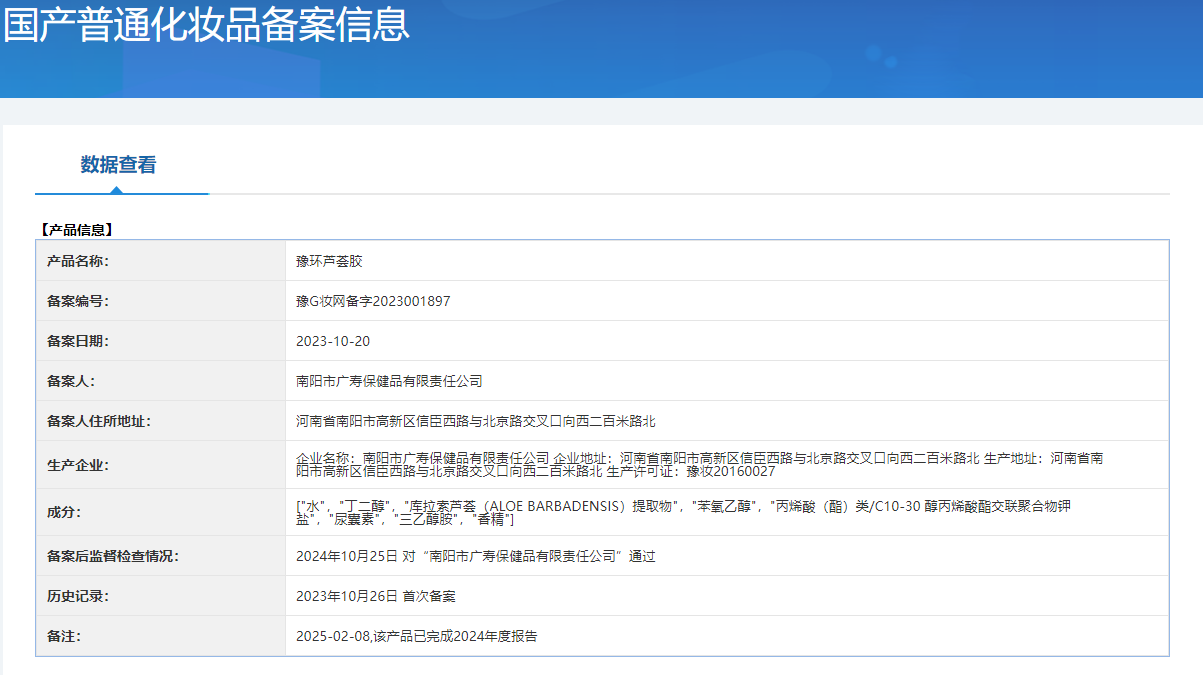Click the 2023年10月26日 首次备案 history entry

[x=375, y=596]
